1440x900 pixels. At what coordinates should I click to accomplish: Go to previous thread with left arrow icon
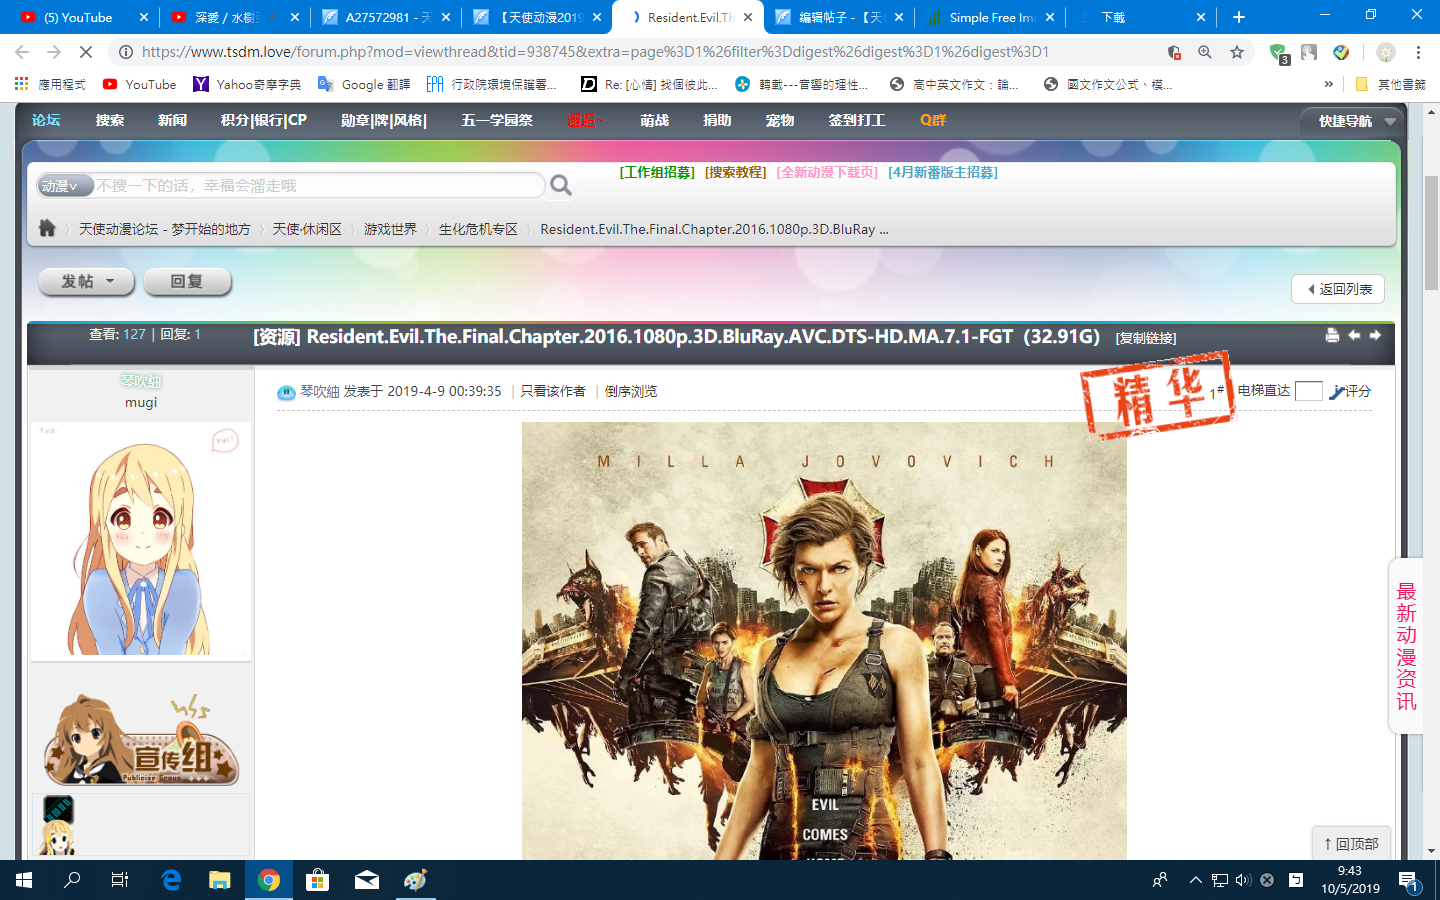click(1354, 335)
